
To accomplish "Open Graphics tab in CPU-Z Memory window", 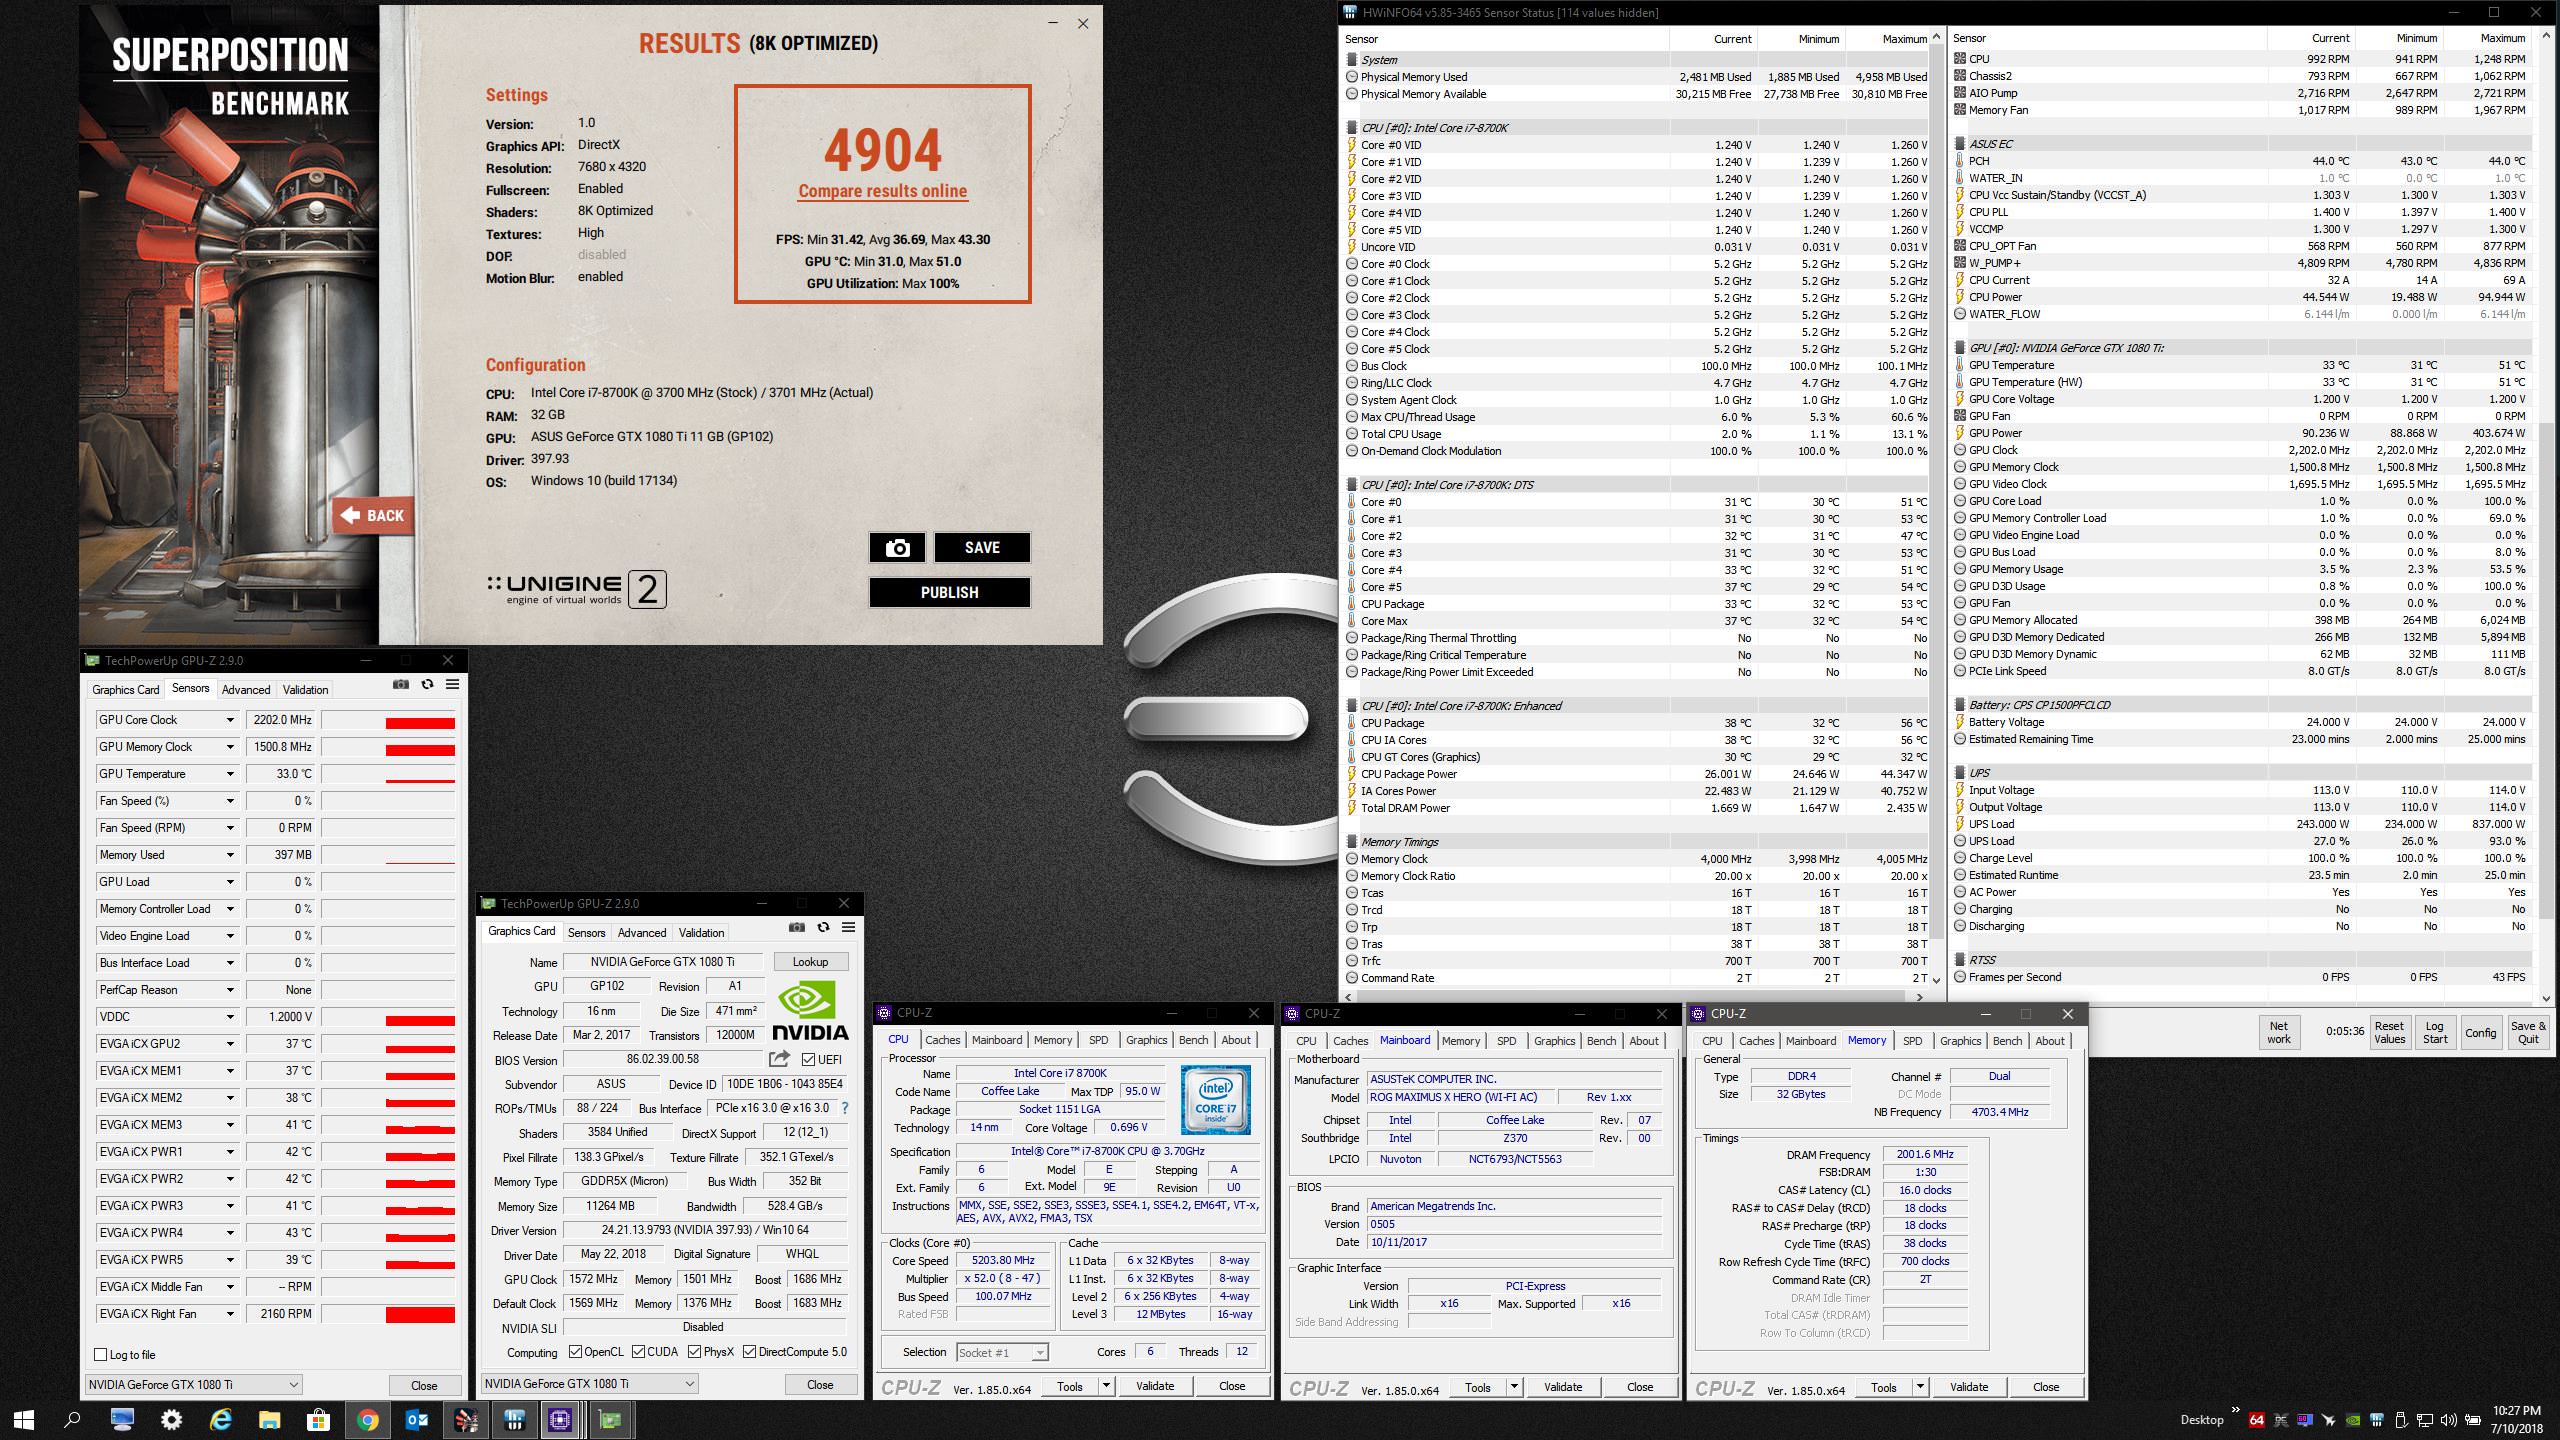I will pyautogui.click(x=1960, y=1041).
